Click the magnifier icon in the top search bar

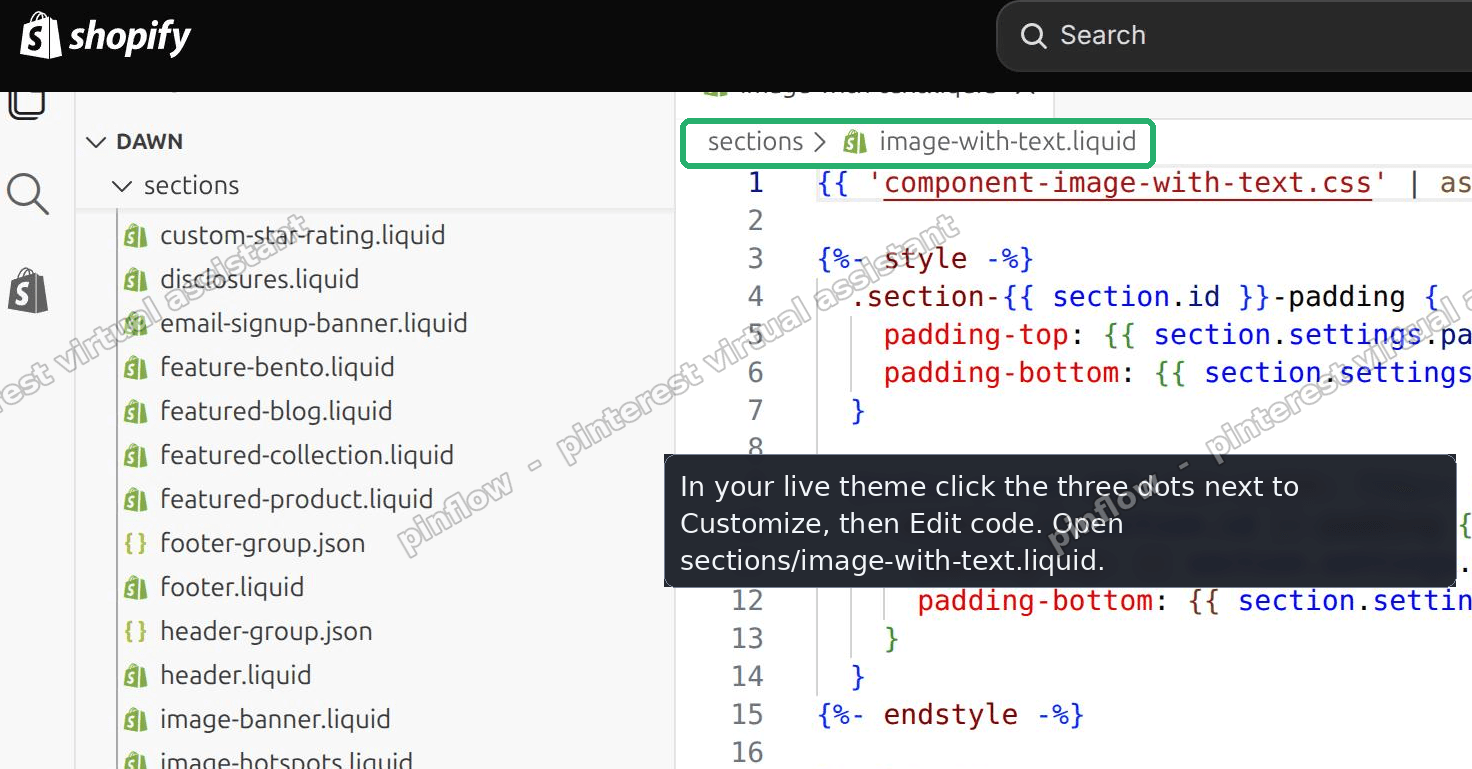[1033, 36]
